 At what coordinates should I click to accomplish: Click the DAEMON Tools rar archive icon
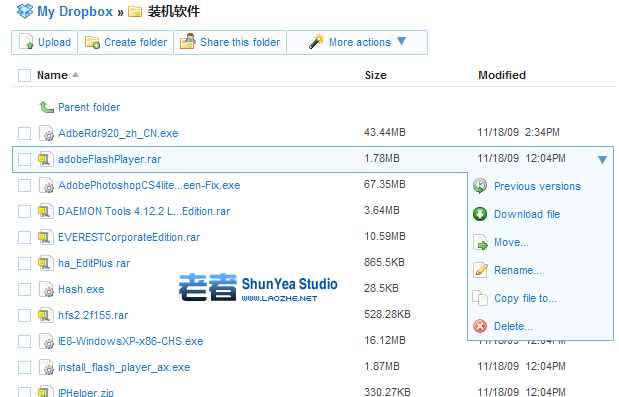pos(46,211)
